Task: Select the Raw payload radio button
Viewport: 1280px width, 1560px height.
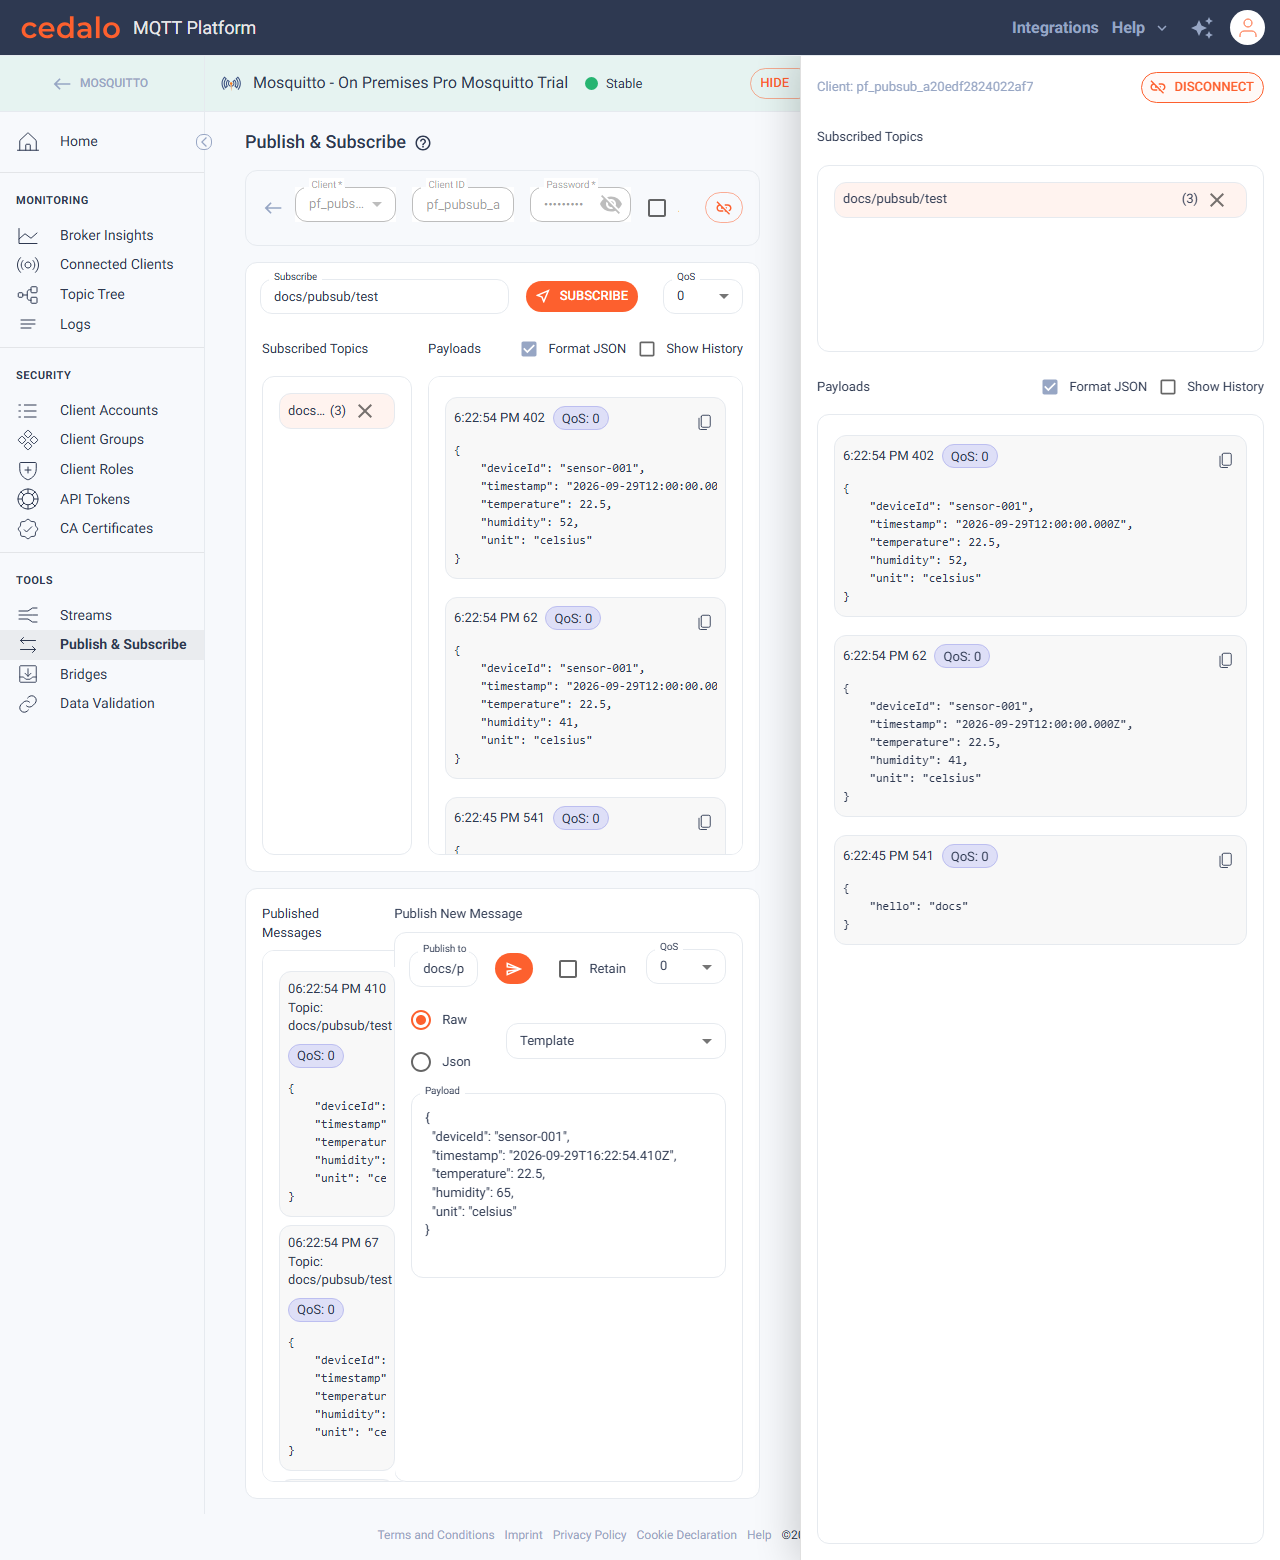Action: pyautogui.click(x=421, y=1020)
